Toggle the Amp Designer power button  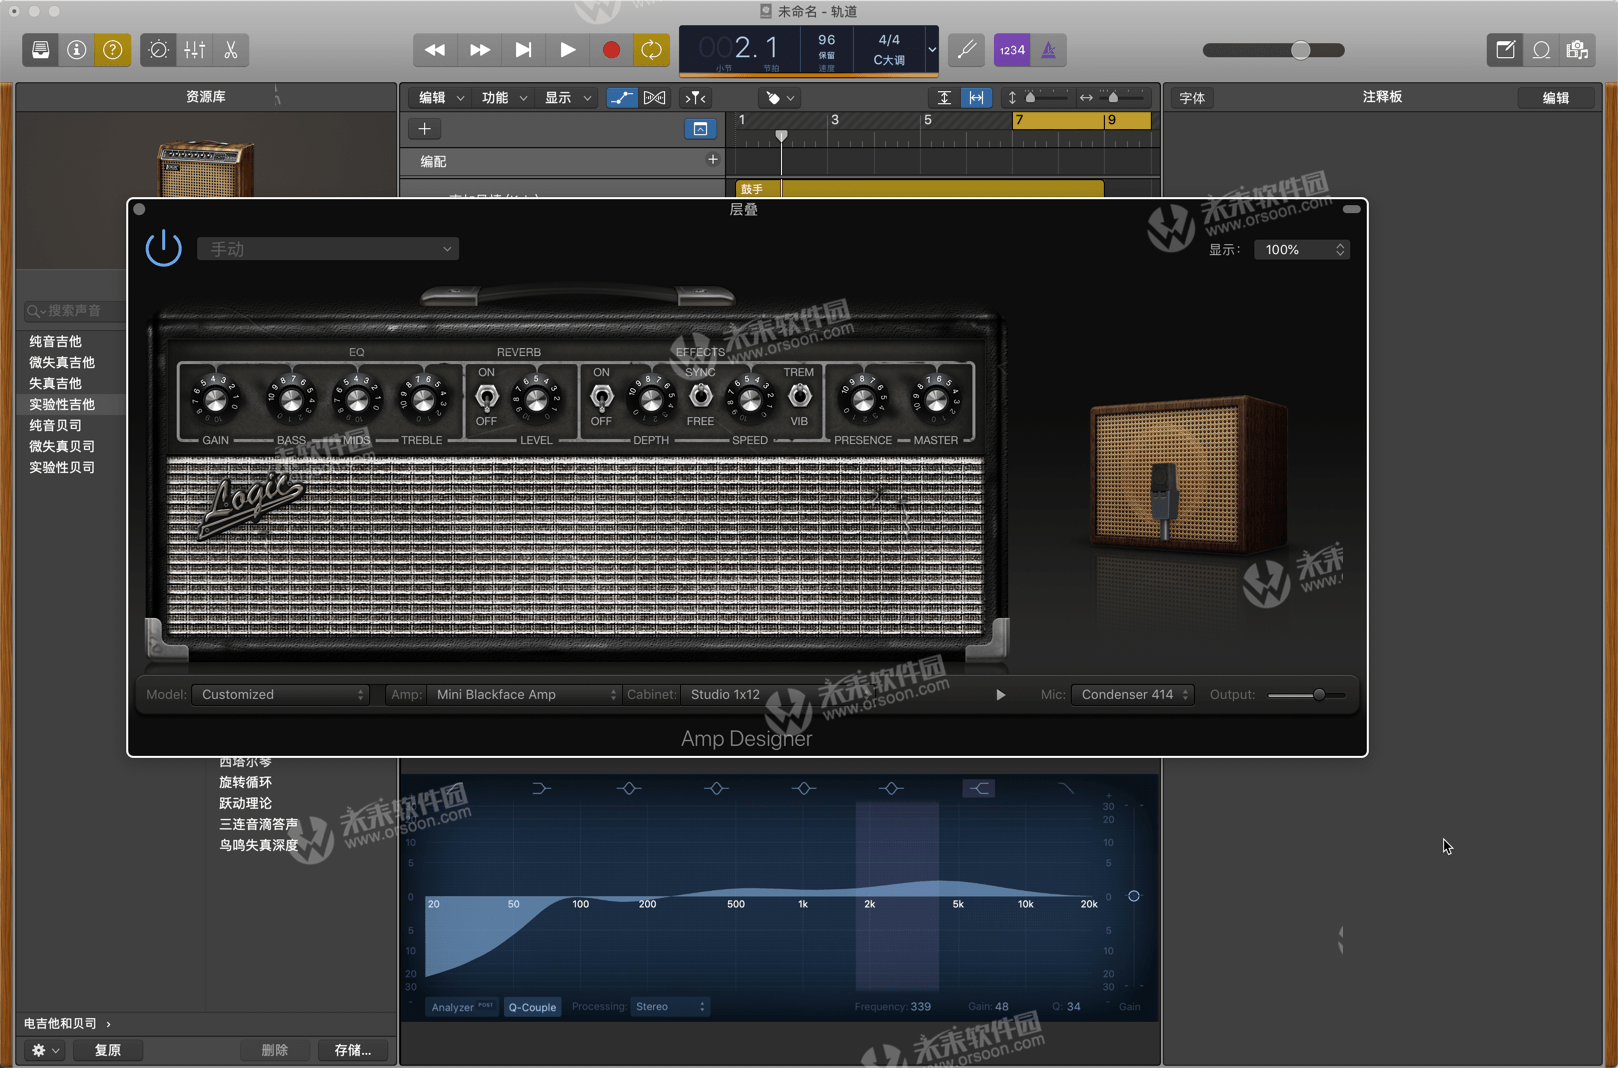164,248
